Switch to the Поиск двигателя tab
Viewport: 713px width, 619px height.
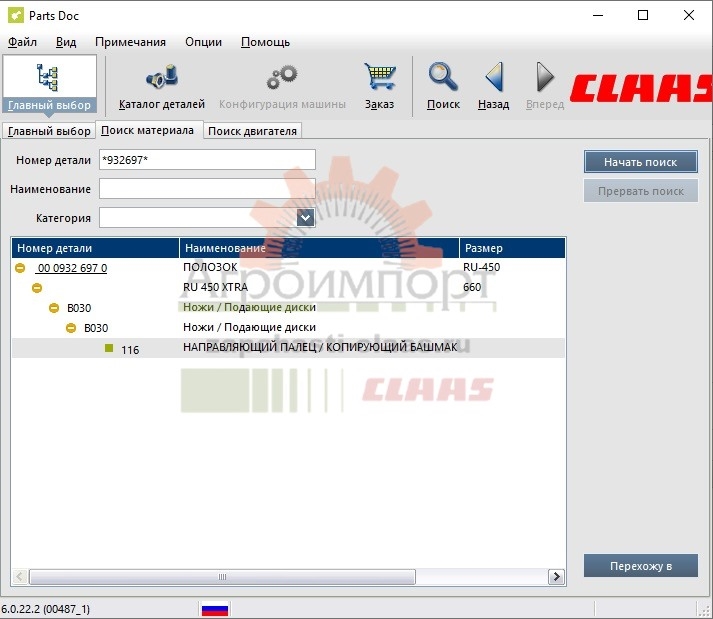[252, 131]
